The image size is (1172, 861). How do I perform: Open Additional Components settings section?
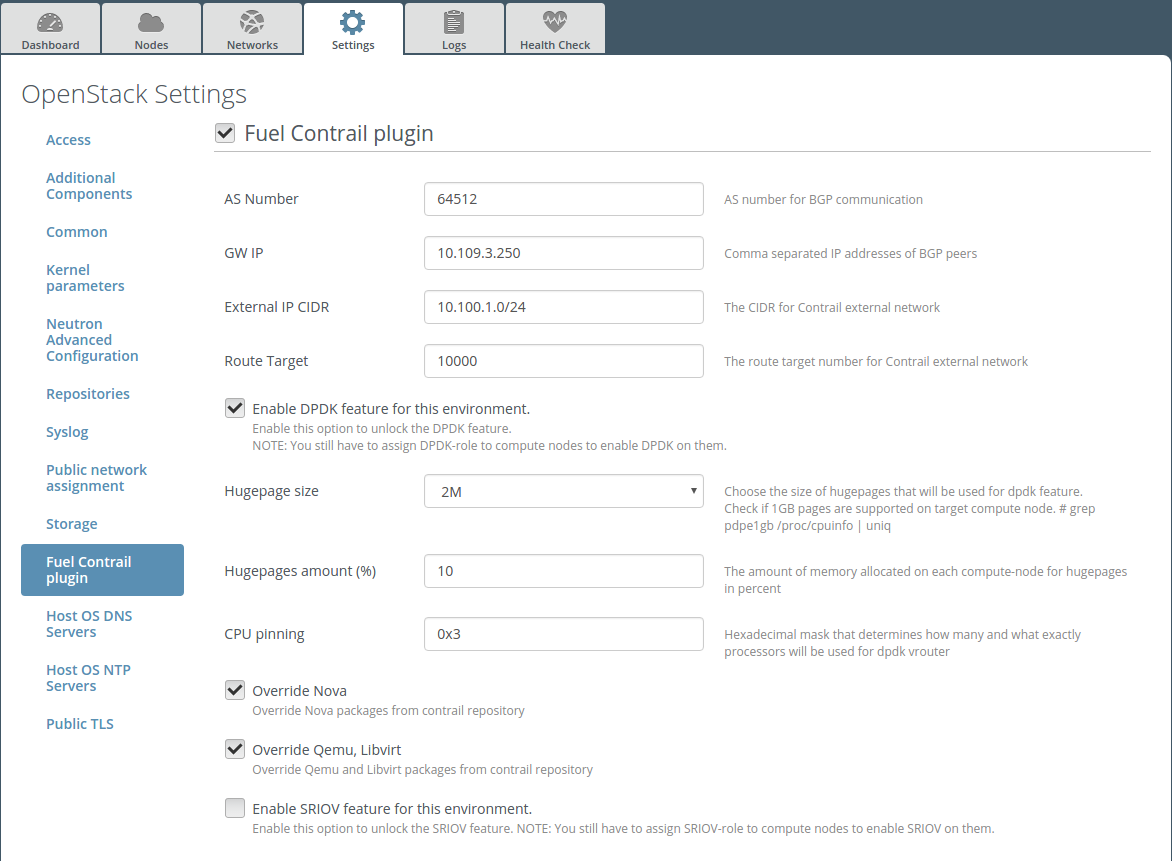tap(89, 186)
